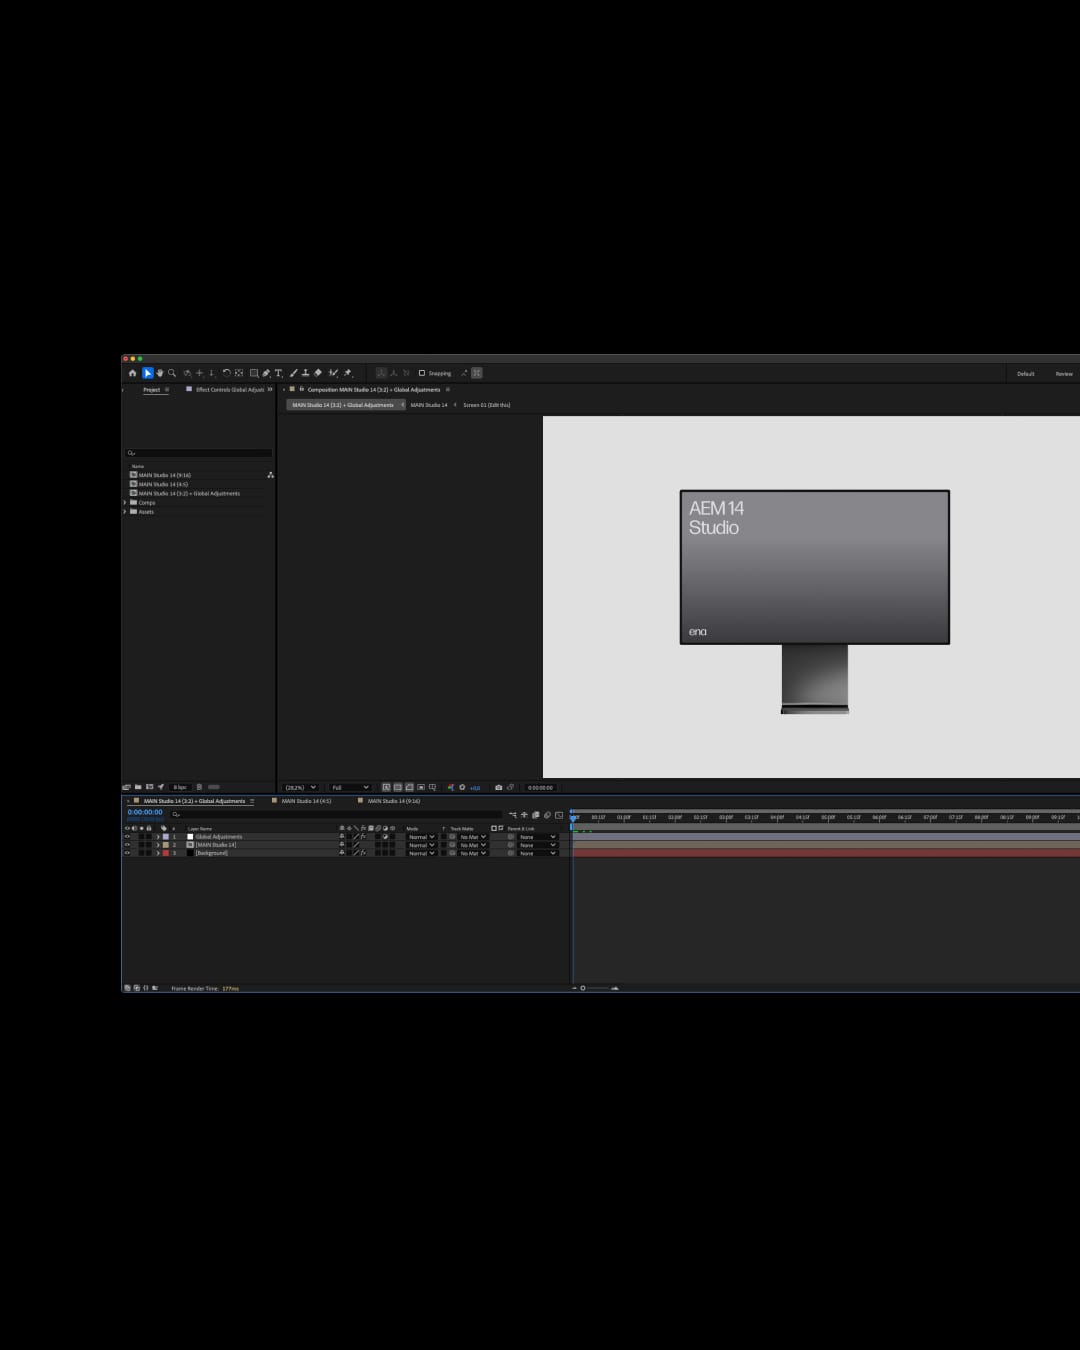Viewport: 1080px width, 1350px height.
Task: Expand layer 2 MAIN Studio 14 properties
Action: pyautogui.click(x=157, y=845)
